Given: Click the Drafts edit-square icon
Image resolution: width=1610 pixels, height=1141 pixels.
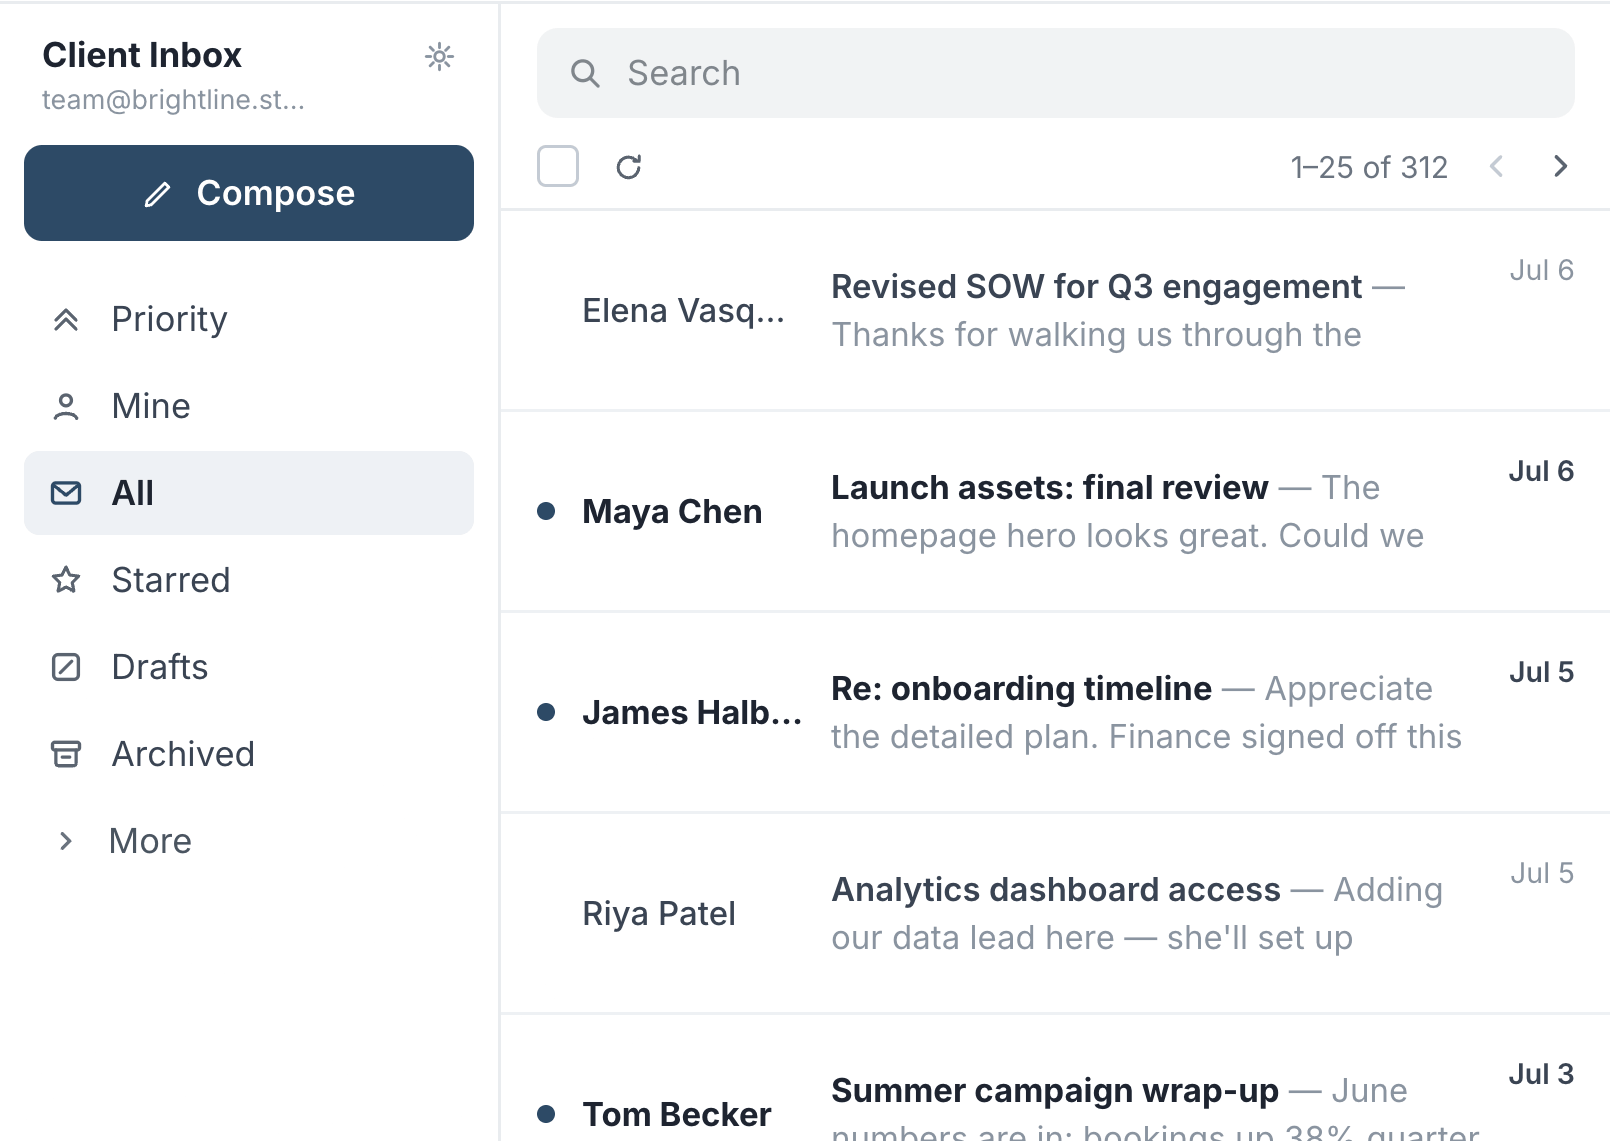Looking at the screenshot, I should [66, 667].
